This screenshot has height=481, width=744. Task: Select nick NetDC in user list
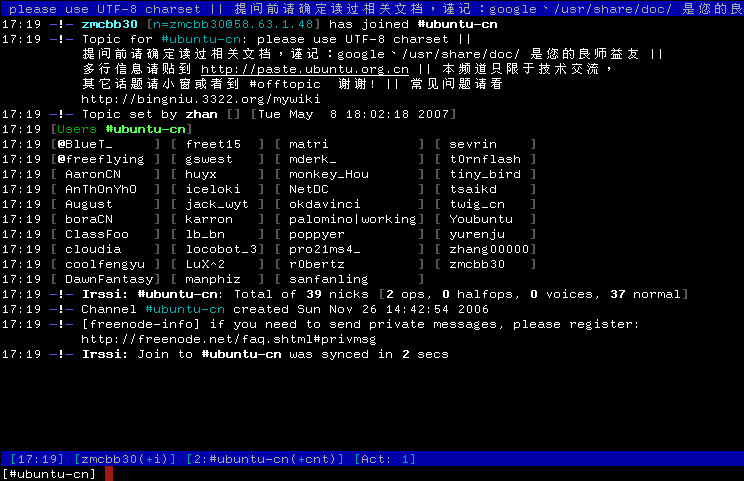(x=309, y=189)
